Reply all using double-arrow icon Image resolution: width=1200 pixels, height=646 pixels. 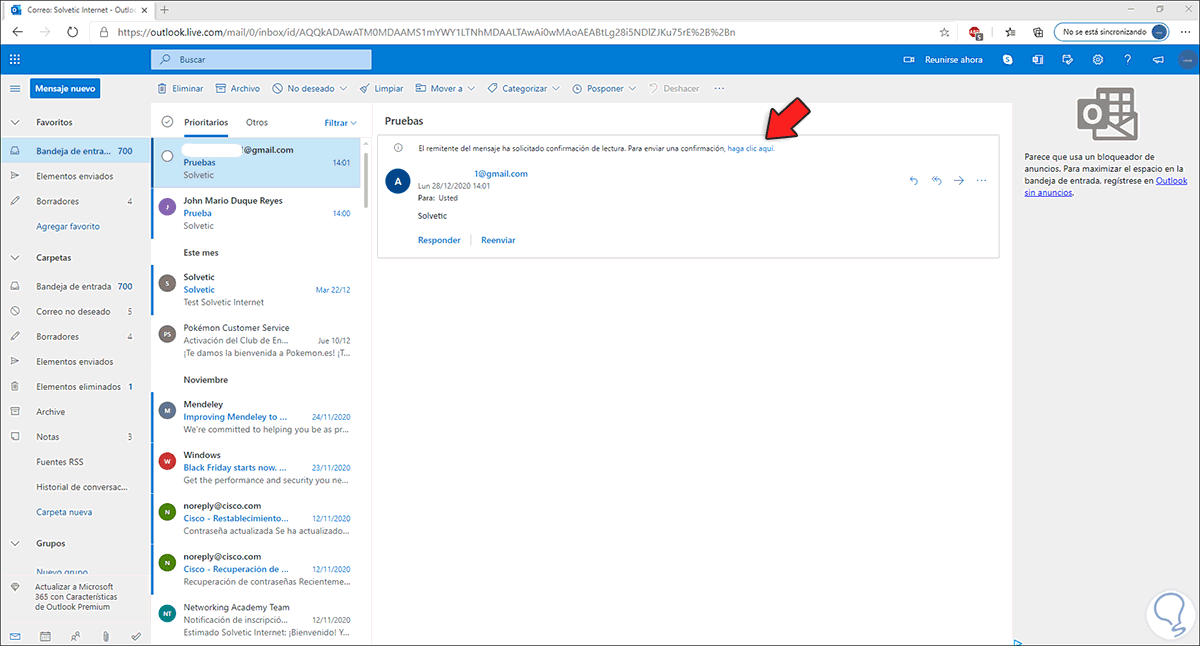tap(936, 180)
